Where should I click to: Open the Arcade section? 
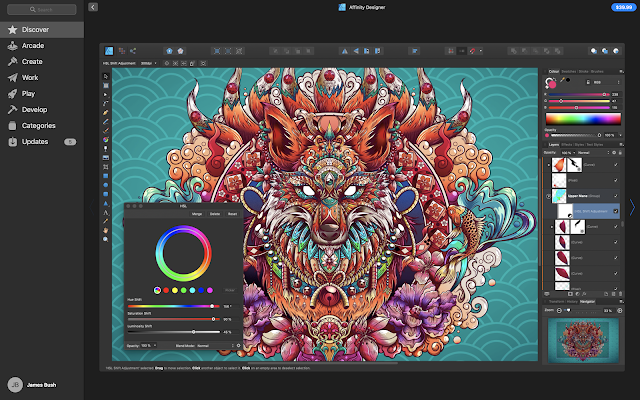[x=42, y=46]
